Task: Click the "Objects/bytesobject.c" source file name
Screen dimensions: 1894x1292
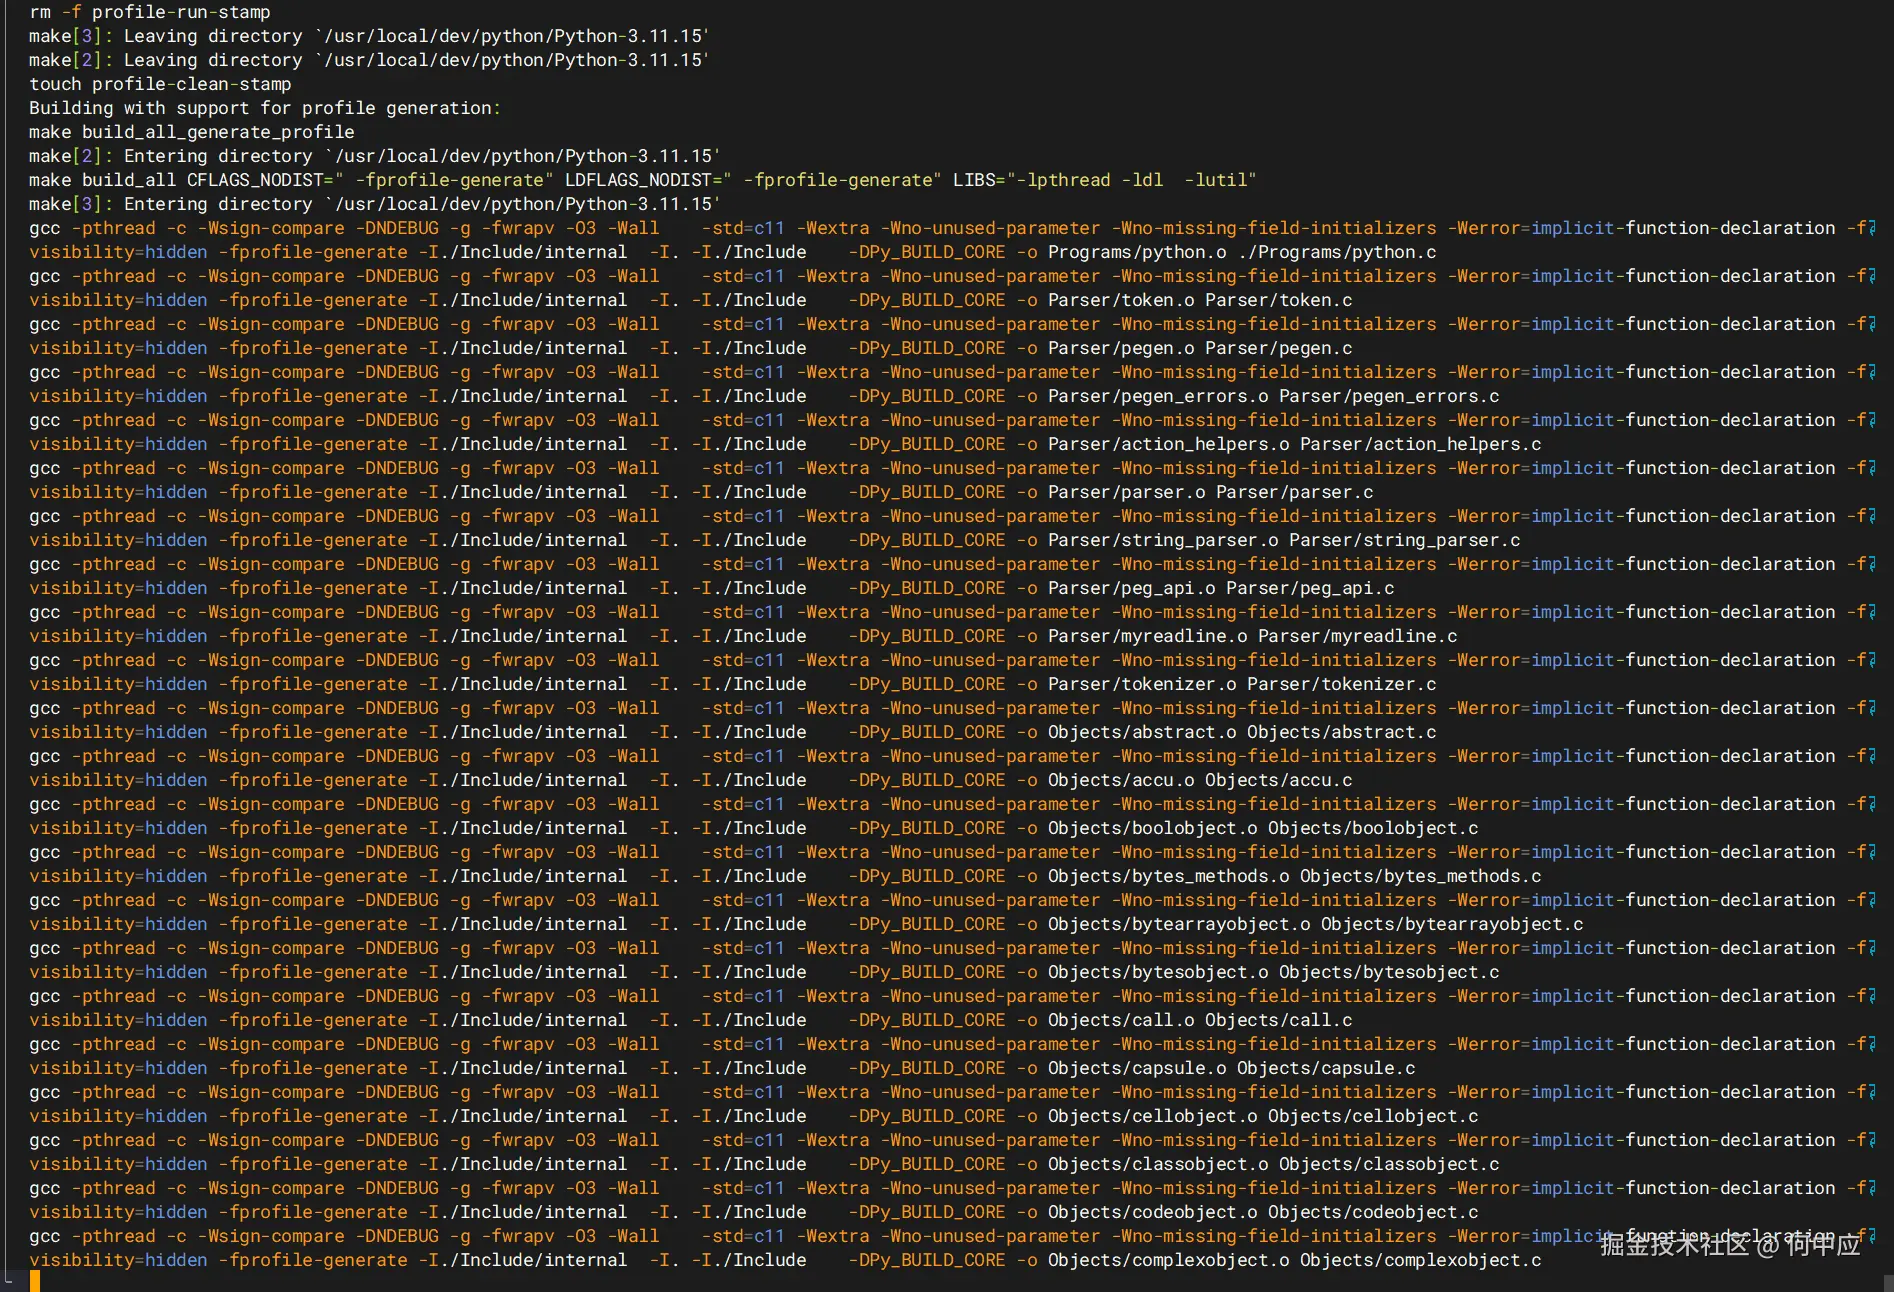Action: click(x=1389, y=972)
